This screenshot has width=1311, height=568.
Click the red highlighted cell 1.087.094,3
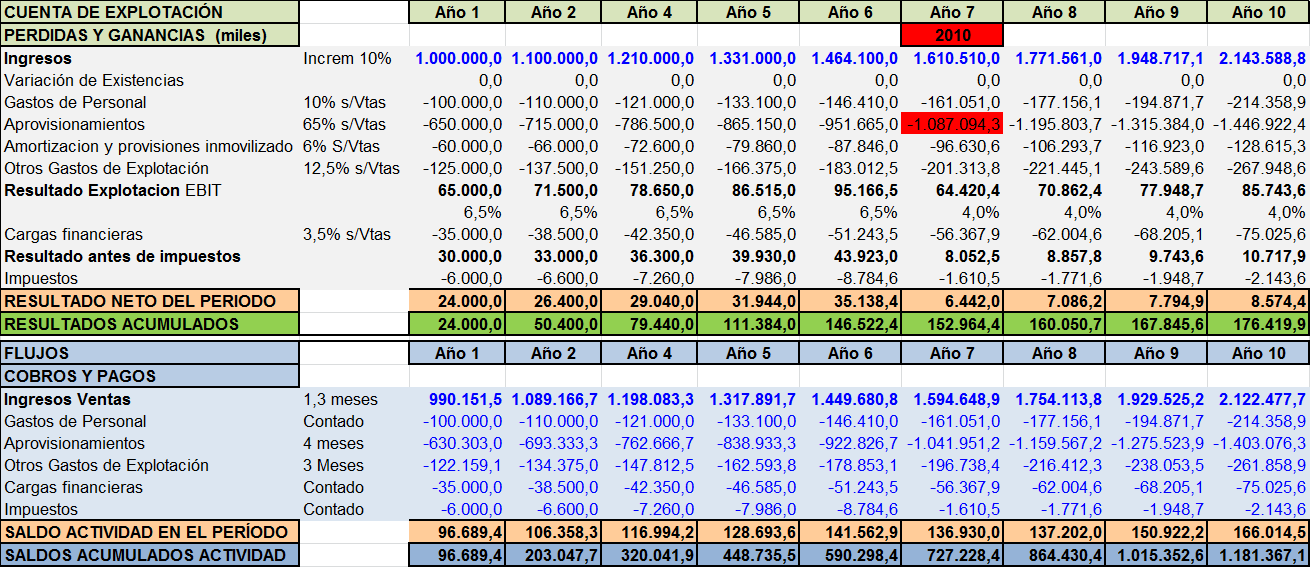(951, 124)
